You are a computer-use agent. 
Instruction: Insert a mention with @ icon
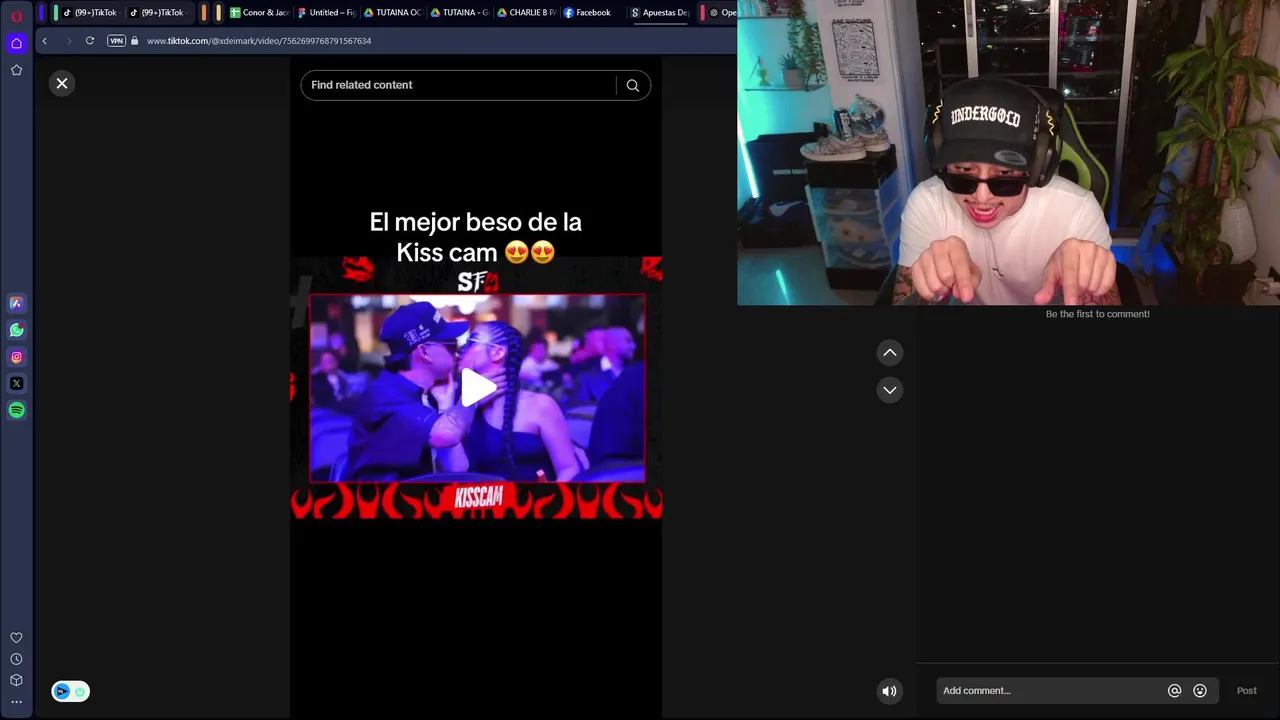point(1175,691)
